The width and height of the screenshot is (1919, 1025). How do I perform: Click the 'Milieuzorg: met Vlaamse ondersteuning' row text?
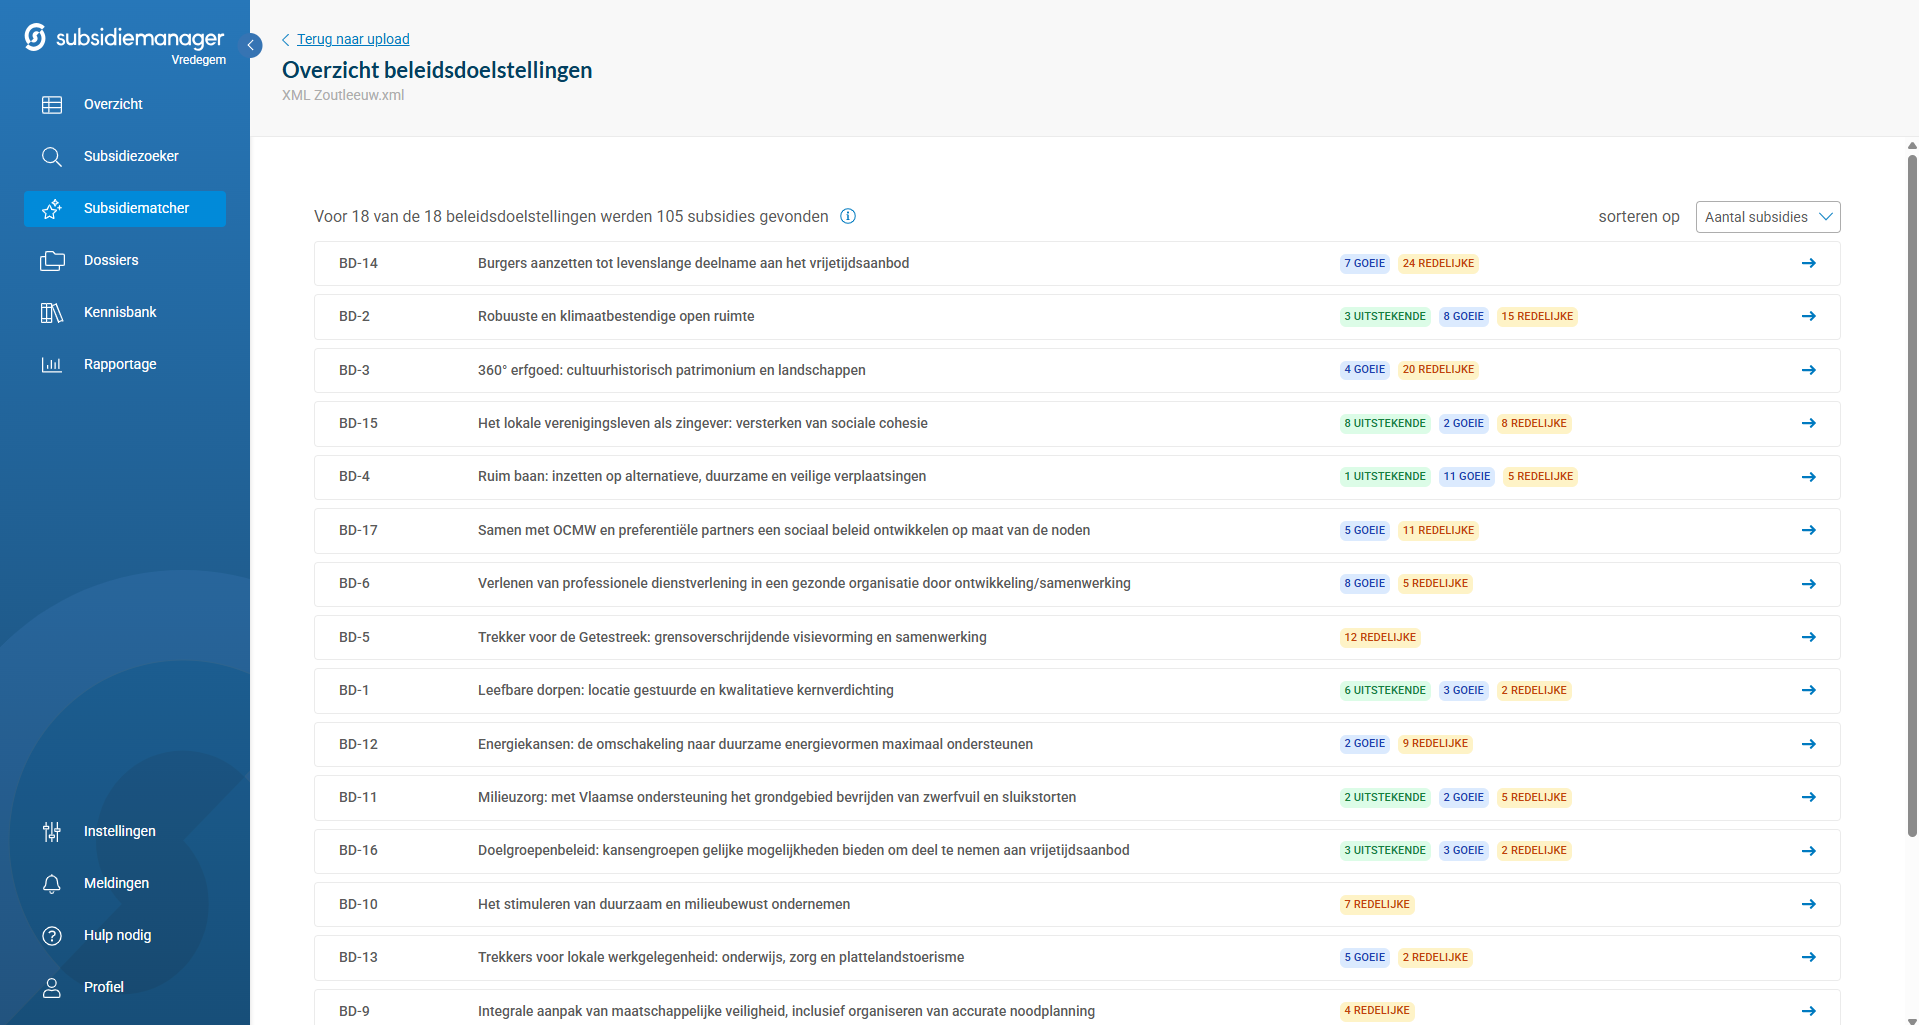click(777, 797)
